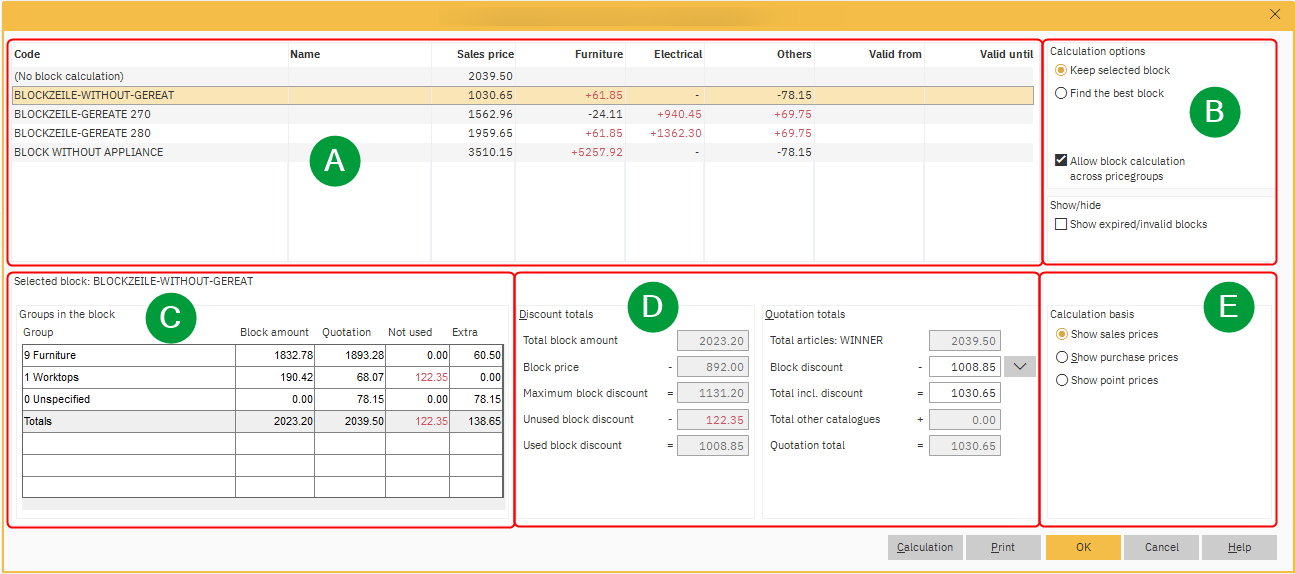Open the Block discount dropdown arrow
1295x574 pixels.
[x=1020, y=367]
